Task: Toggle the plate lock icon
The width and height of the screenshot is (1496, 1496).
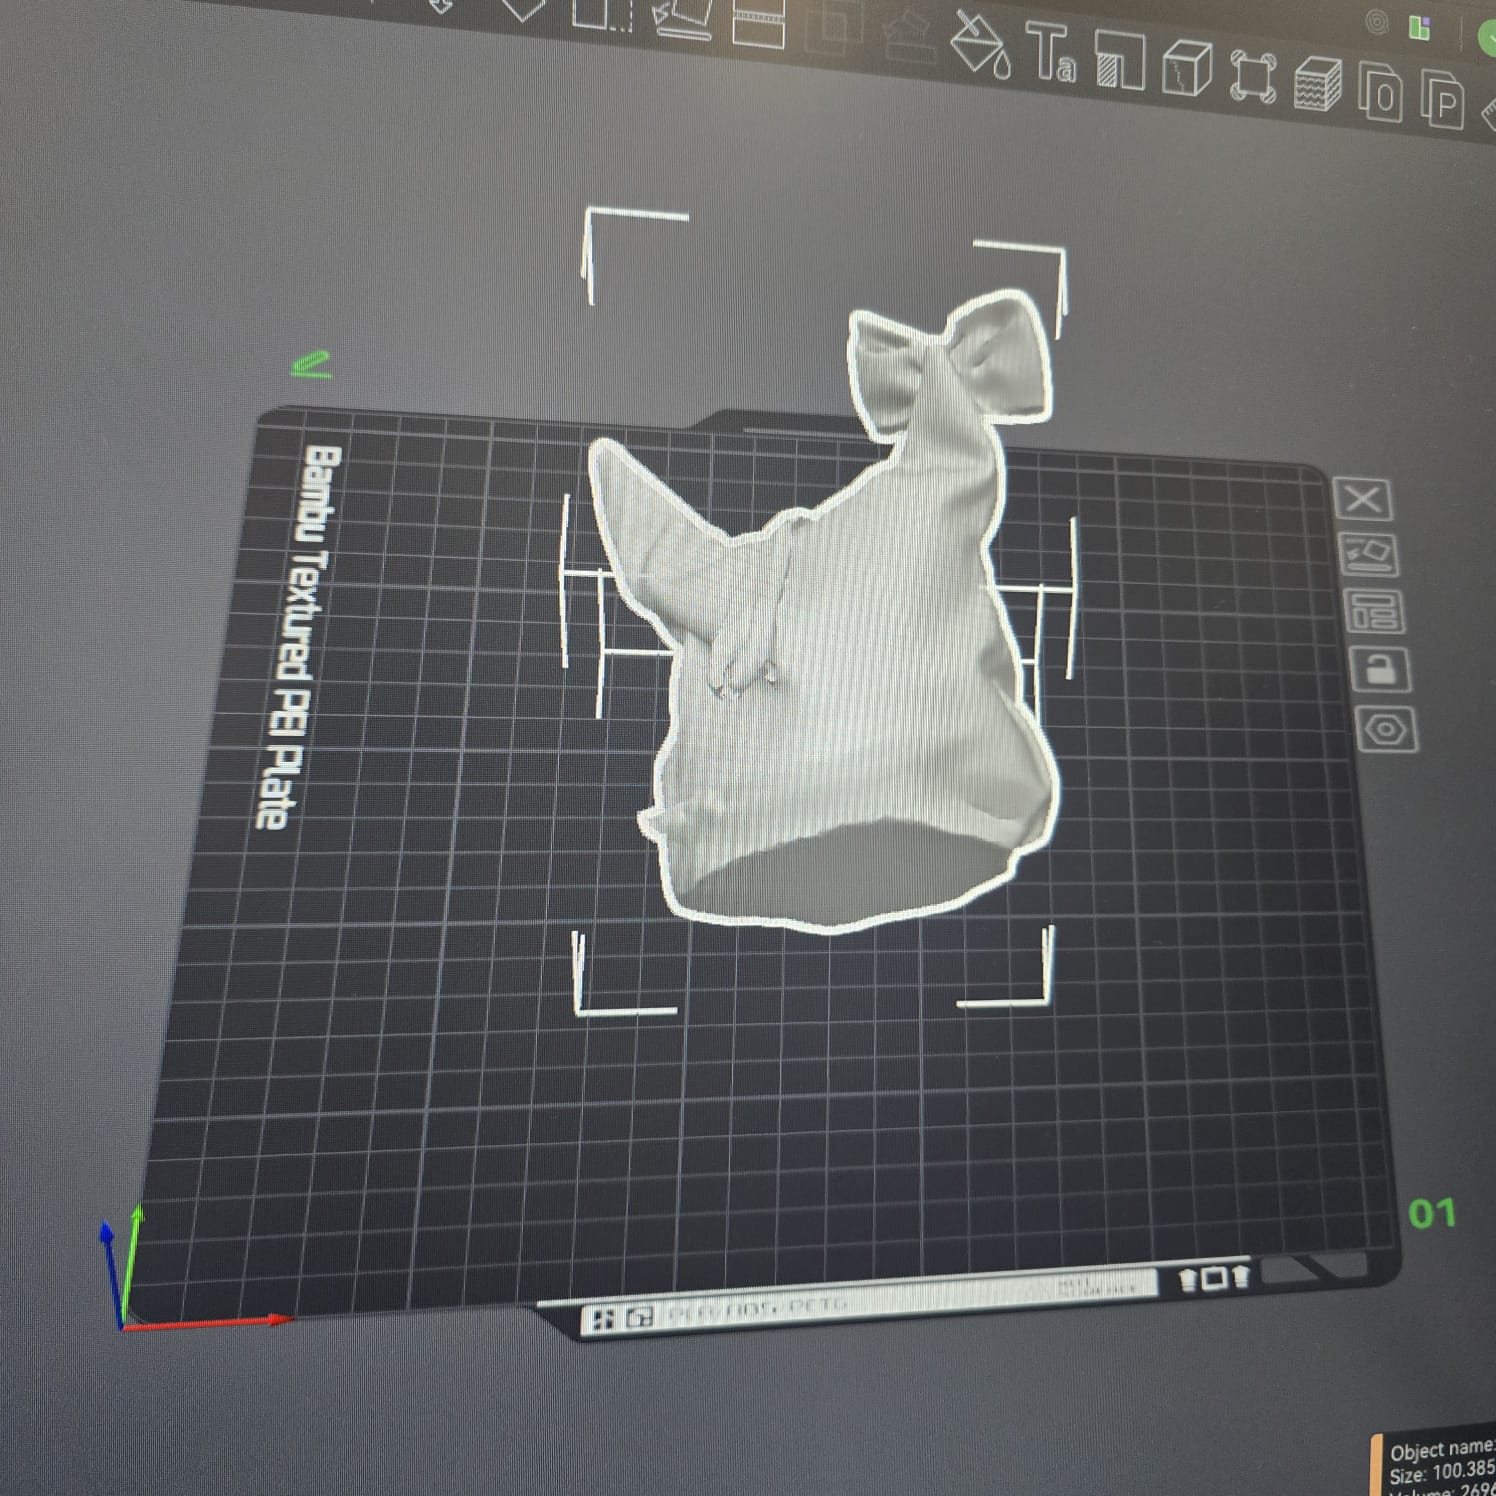Action: tap(1381, 669)
